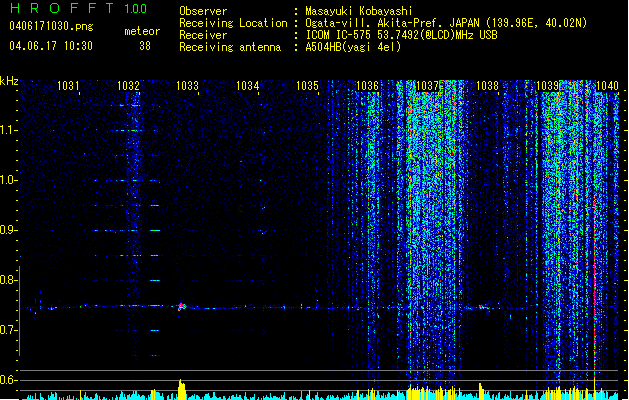Viewport: 629px width, 400px height.
Task: Click the 0.8 kHz axis label
Action: [x=9, y=280]
